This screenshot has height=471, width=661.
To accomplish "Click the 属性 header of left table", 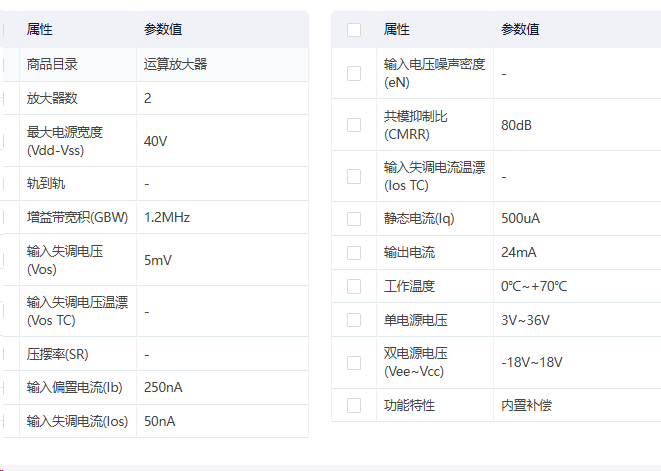I will pos(40,30).
